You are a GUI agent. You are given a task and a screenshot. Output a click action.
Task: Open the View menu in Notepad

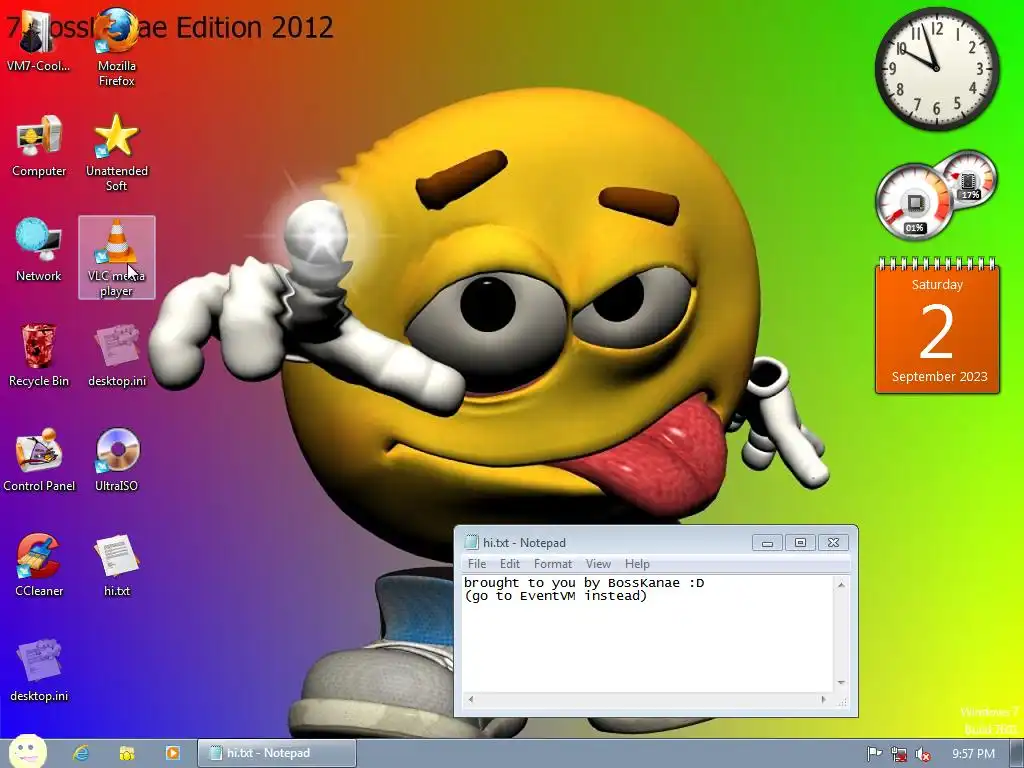tap(598, 564)
